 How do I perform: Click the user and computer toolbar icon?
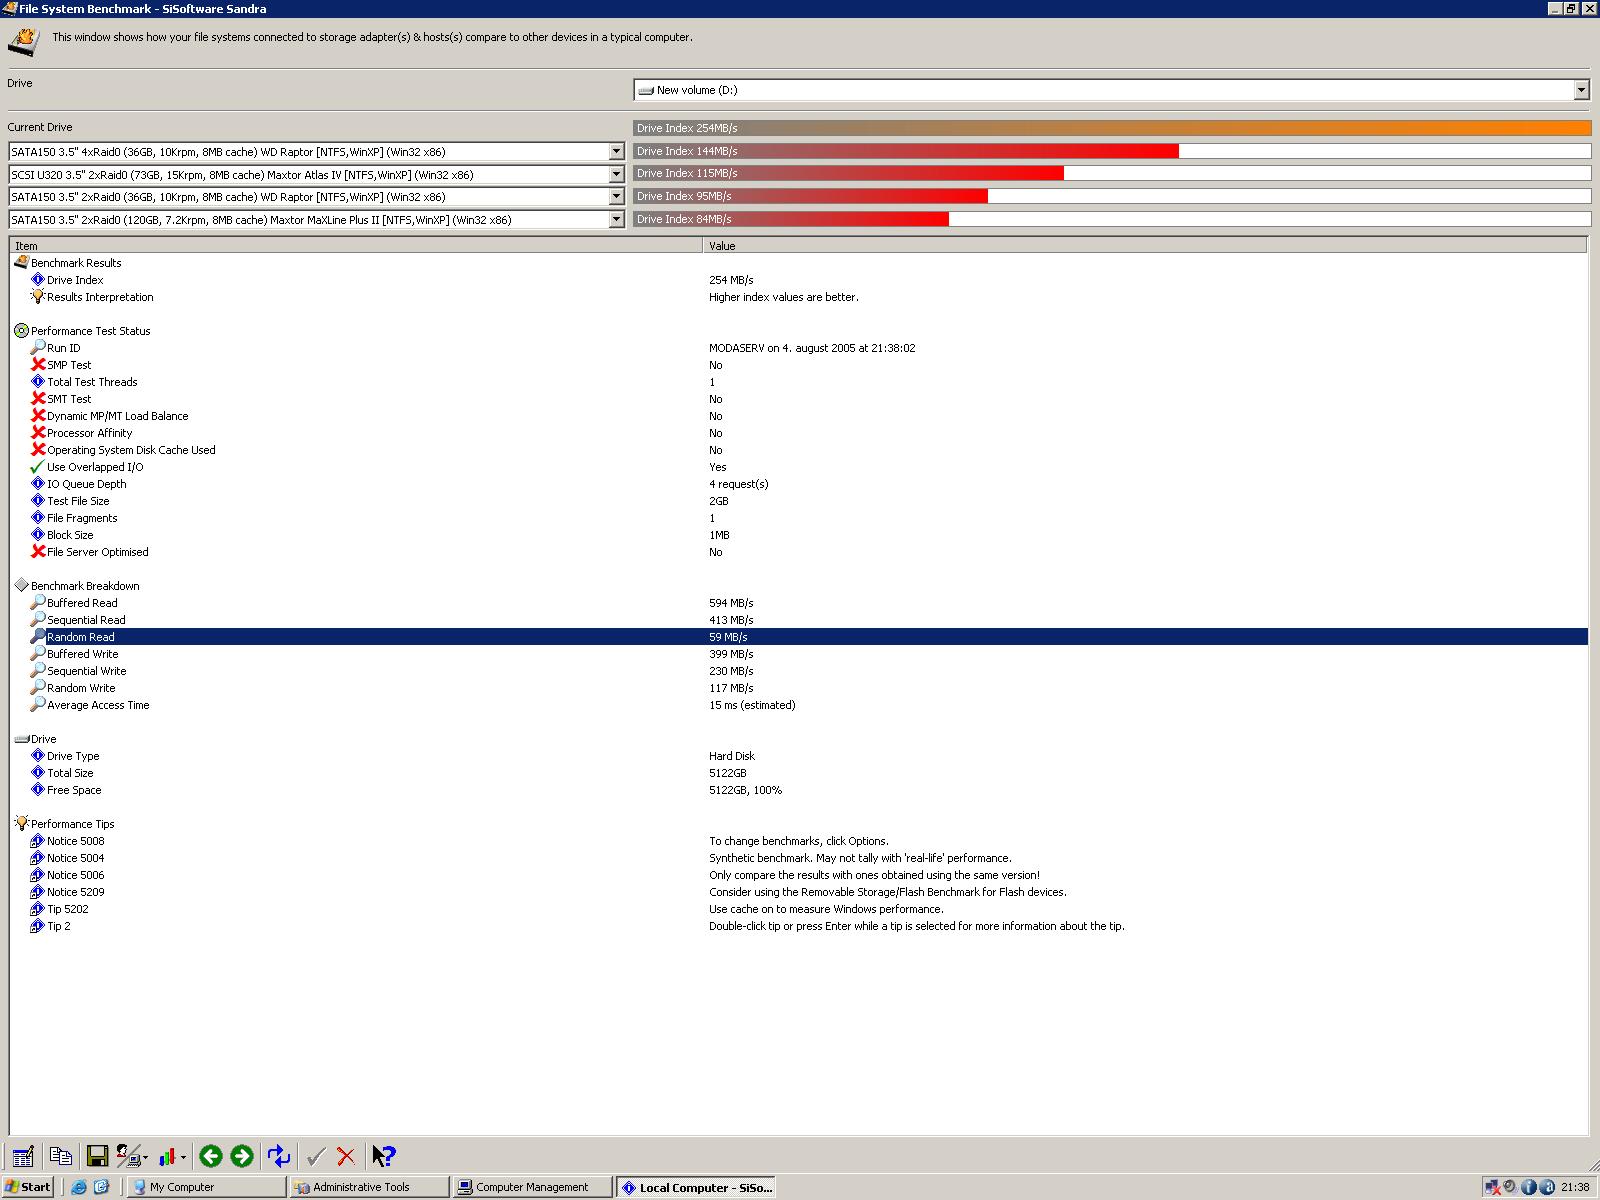coord(130,1156)
